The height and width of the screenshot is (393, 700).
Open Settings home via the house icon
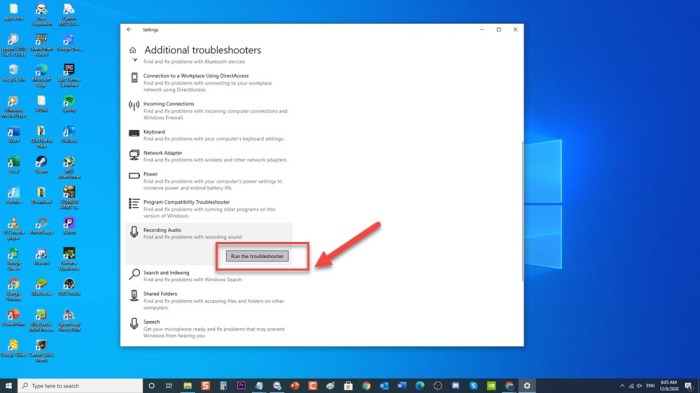[x=133, y=50]
